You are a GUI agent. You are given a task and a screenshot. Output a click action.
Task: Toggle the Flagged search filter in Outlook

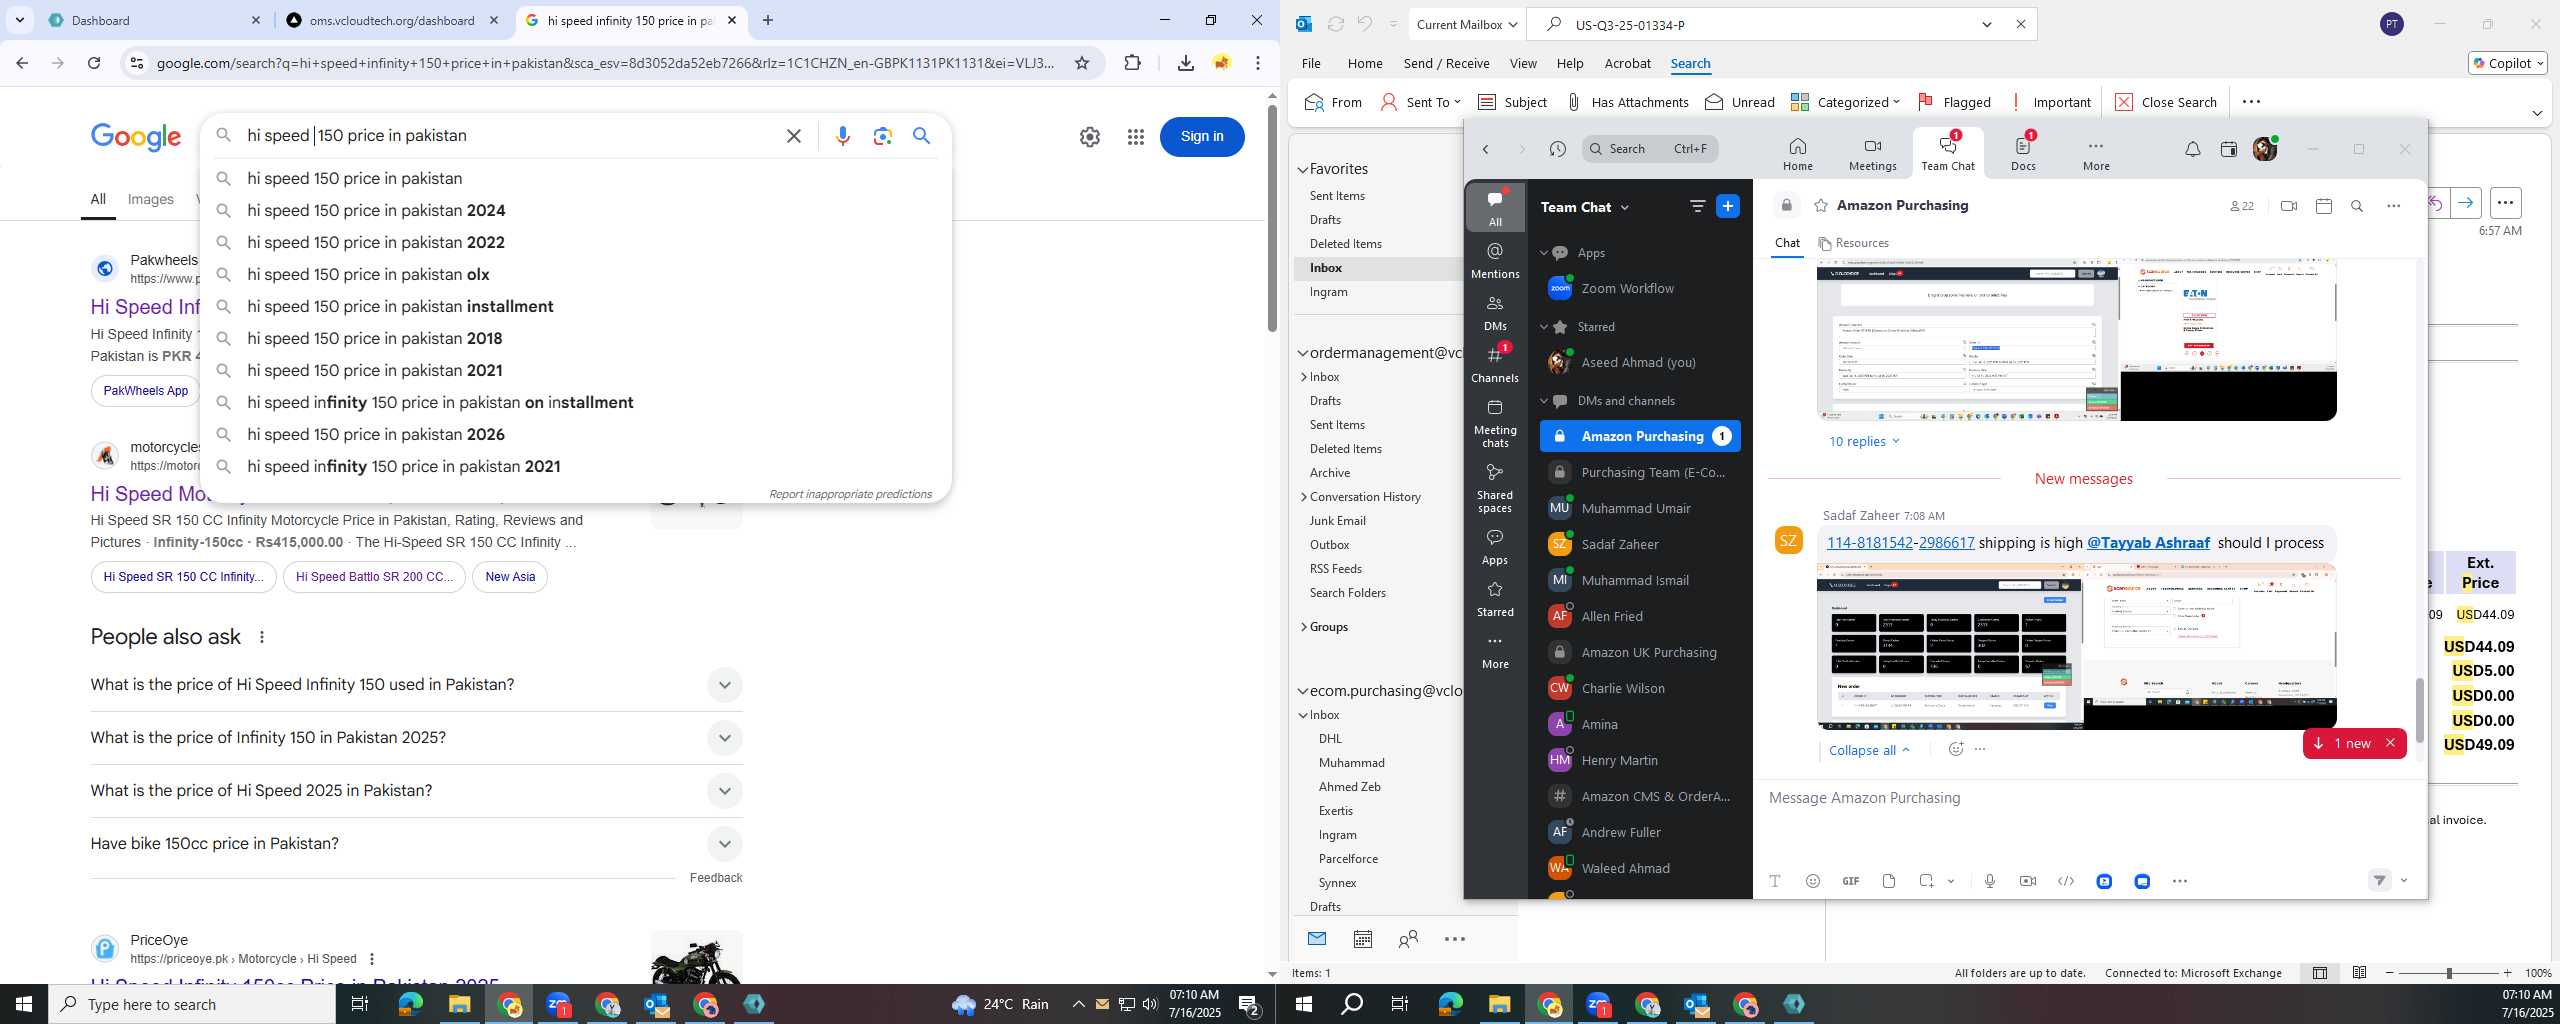pyautogui.click(x=1954, y=102)
